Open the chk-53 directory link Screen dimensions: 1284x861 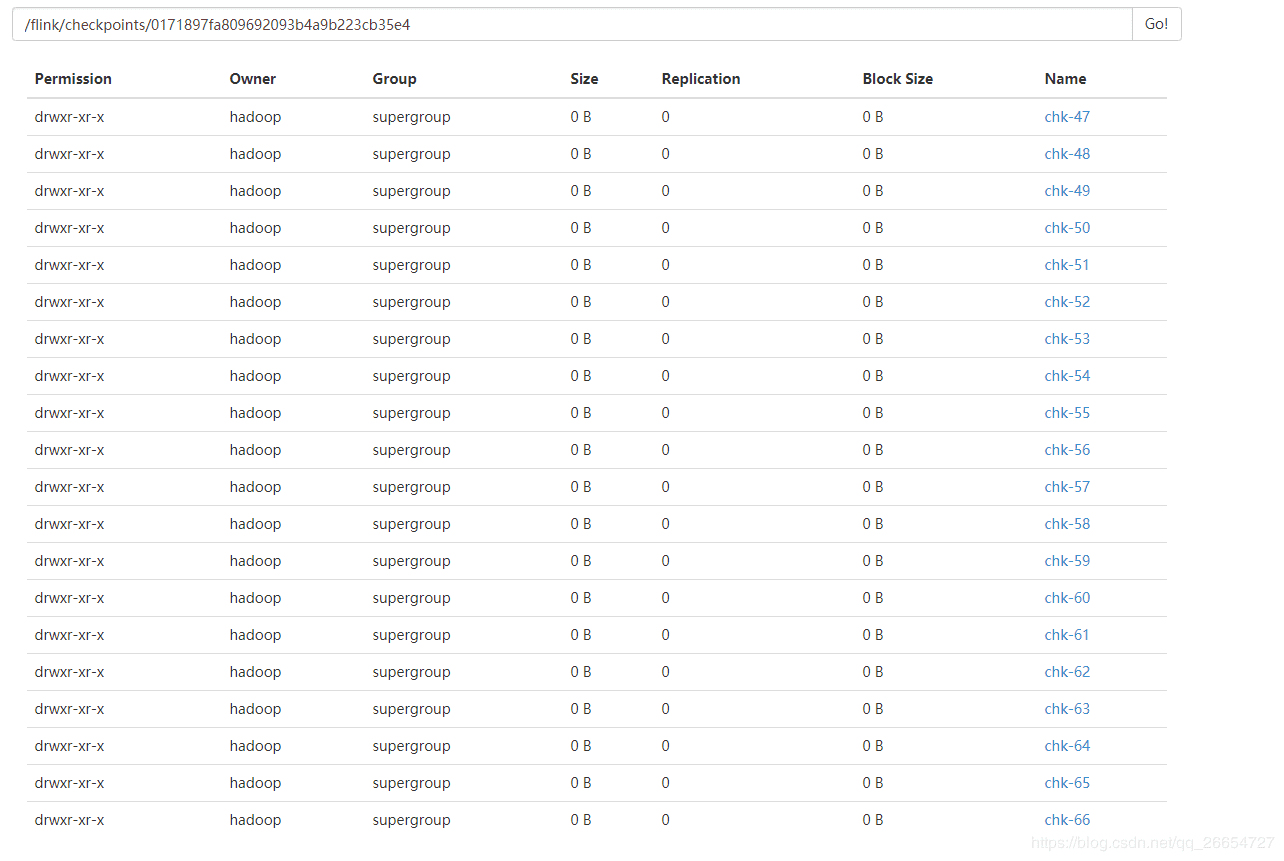(x=1067, y=339)
